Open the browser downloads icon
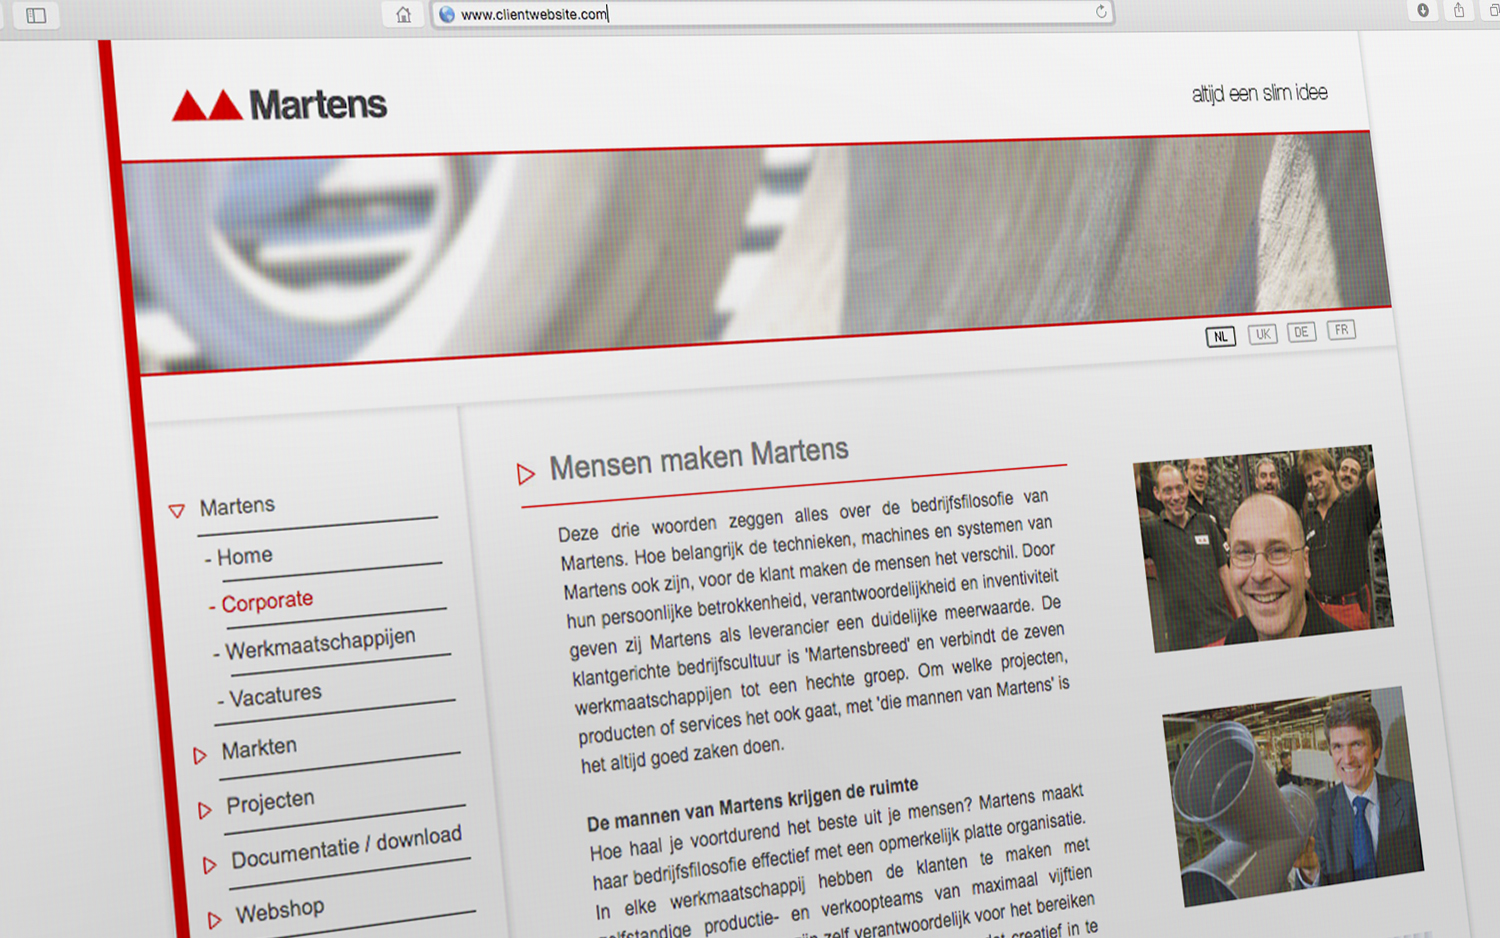Viewport: 1500px width, 938px height. [1423, 10]
